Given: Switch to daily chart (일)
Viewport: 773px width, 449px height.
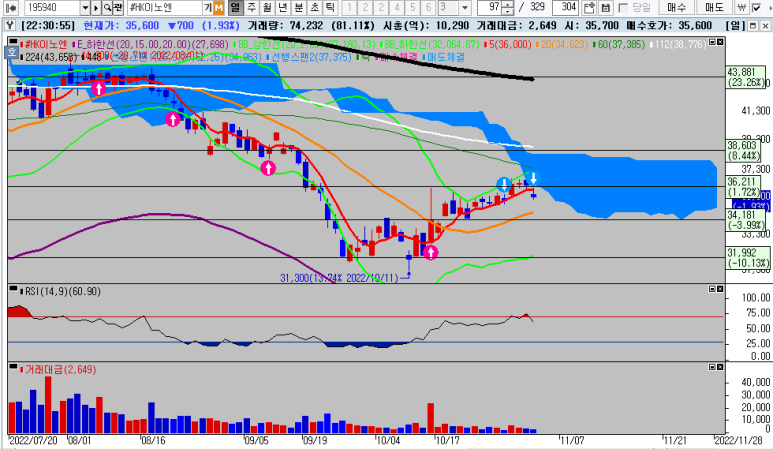Looking at the screenshot, I should pos(236,7).
